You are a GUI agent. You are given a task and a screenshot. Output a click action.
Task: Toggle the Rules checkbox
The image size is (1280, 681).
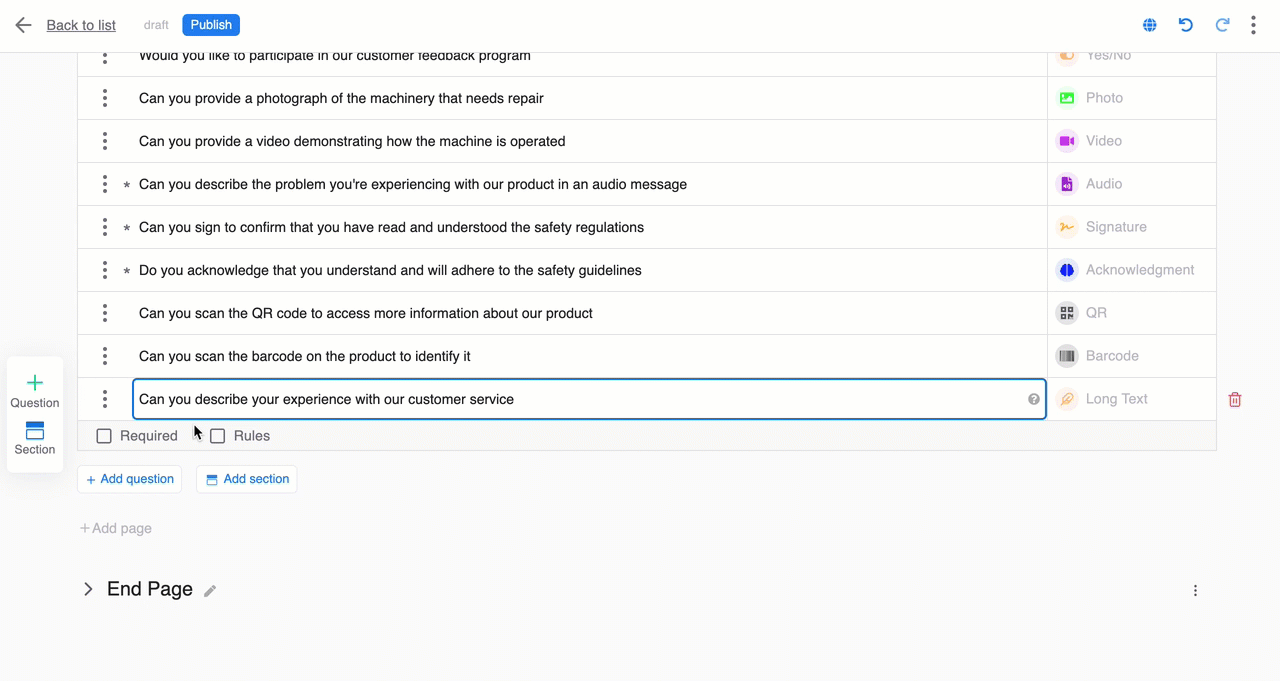(x=218, y=436)
